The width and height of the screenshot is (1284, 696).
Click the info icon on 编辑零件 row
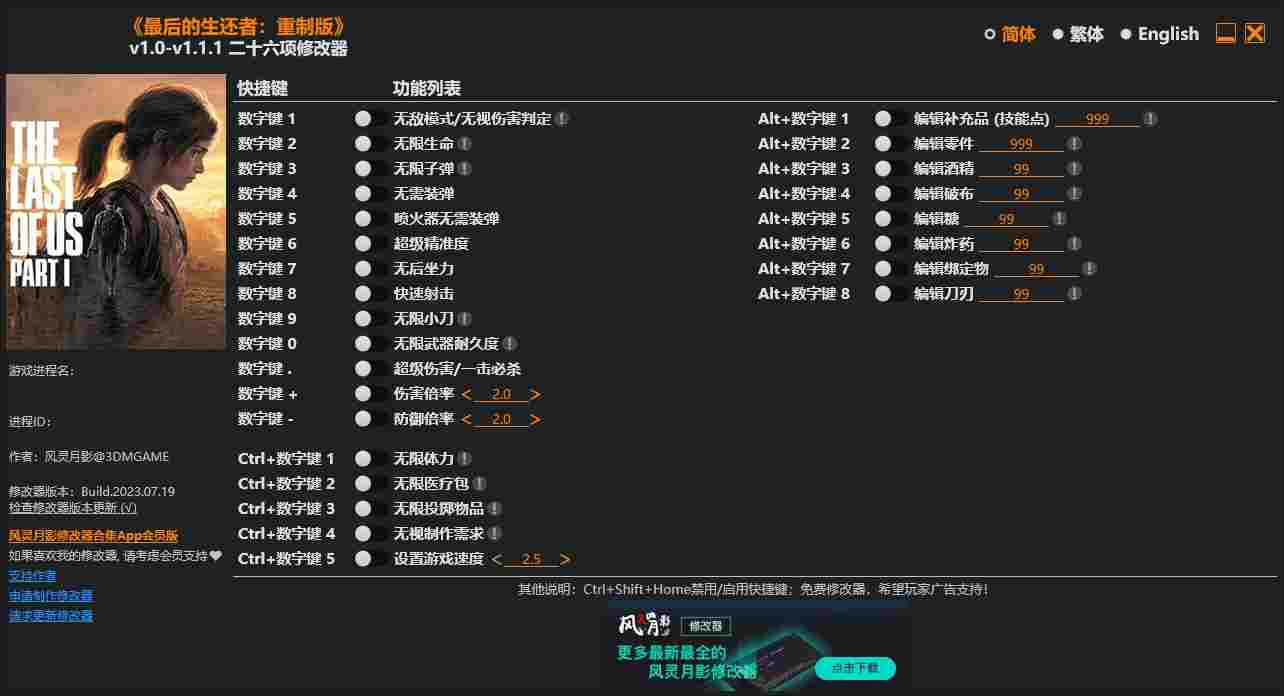click(x=1075, y=144)
